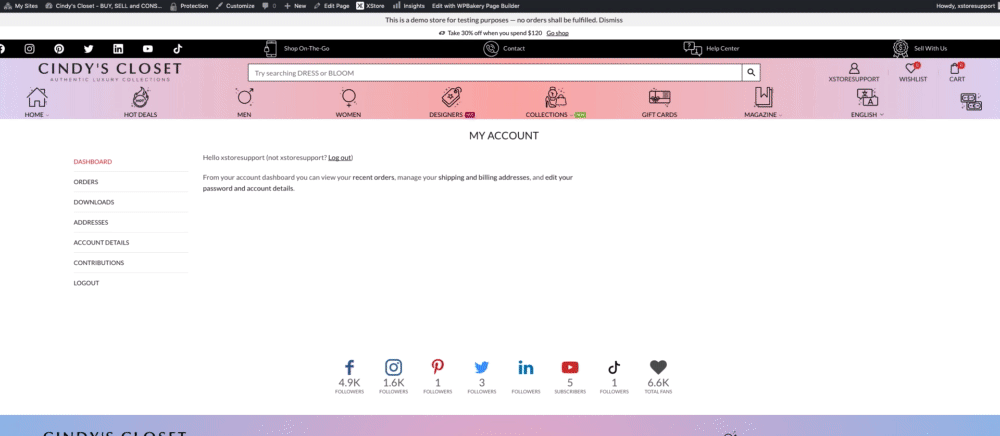Click the footer YouTube subscribers icon

[x=570, y=367]
